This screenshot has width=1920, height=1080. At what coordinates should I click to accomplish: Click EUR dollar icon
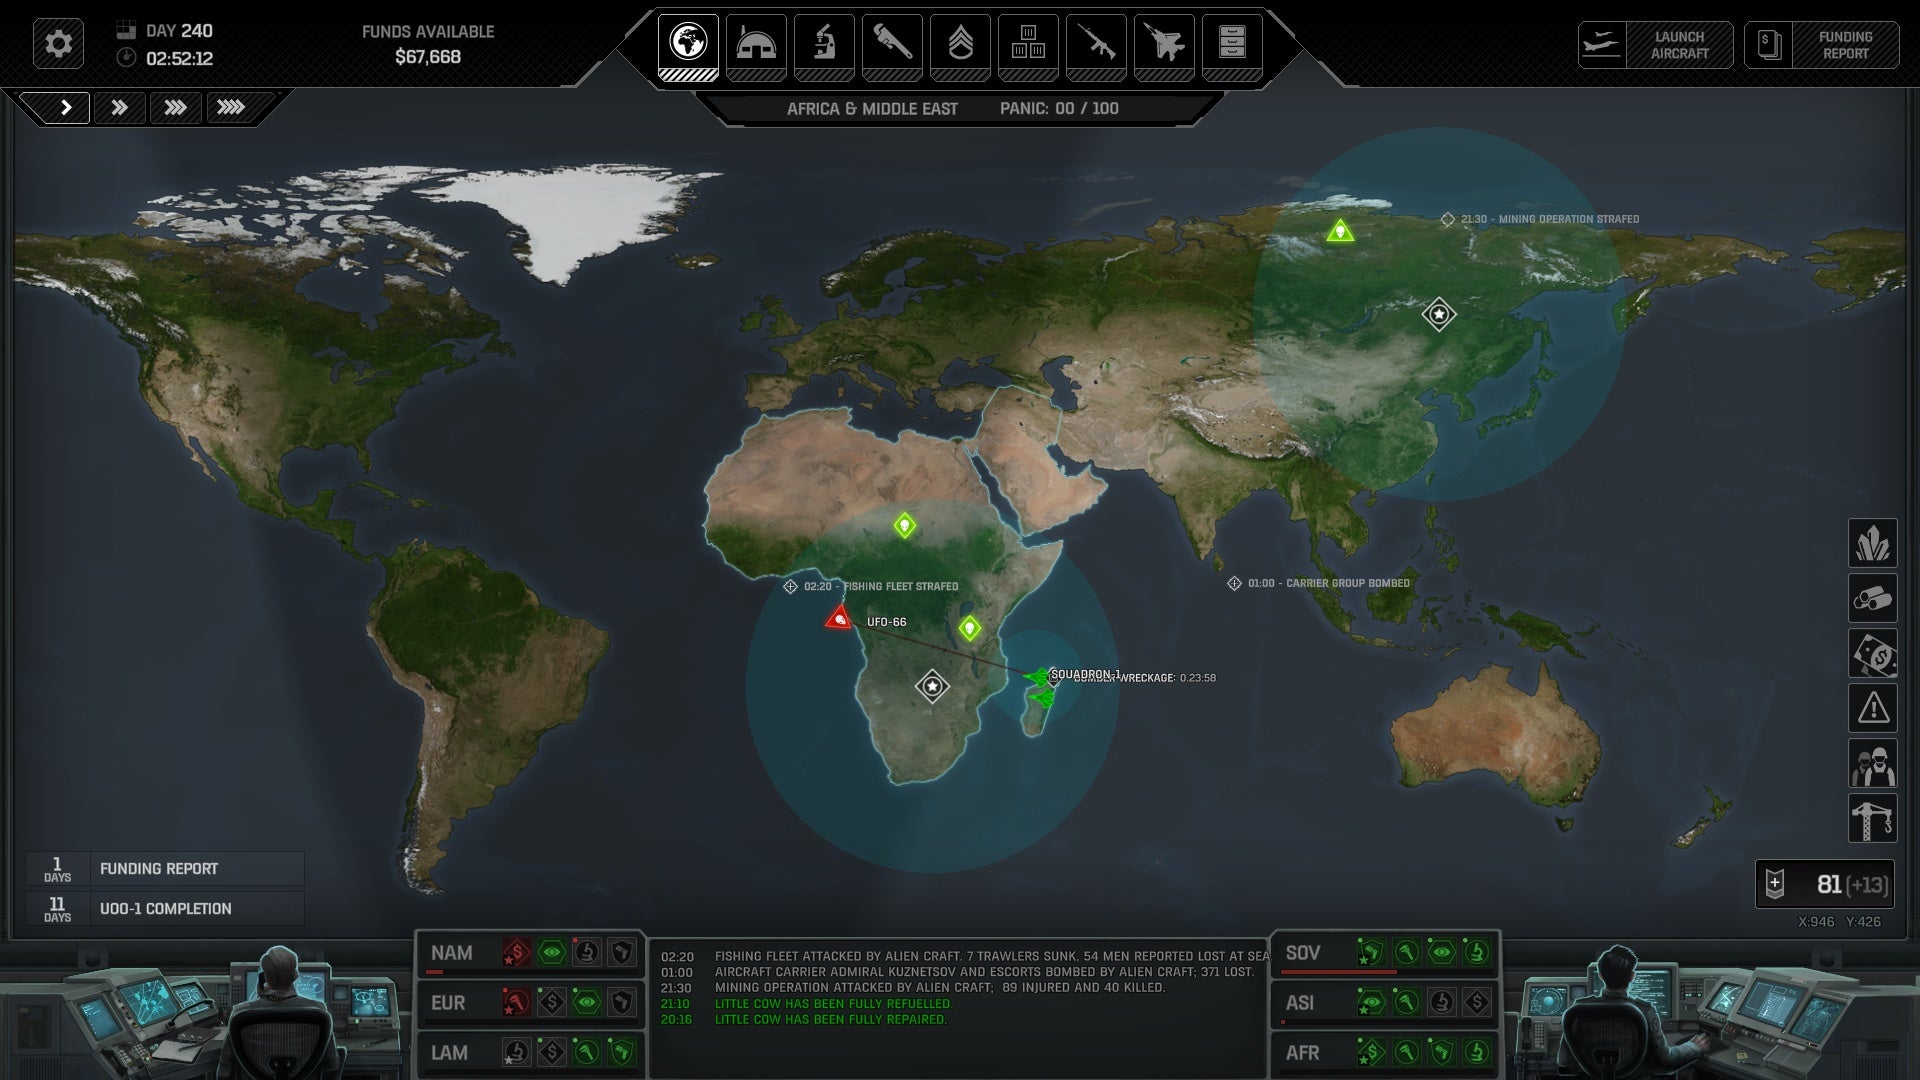[x=551, y=1002]
